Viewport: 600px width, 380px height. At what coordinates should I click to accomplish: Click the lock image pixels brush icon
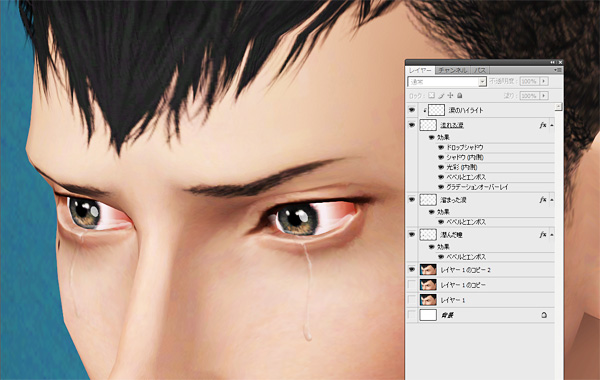441,95
